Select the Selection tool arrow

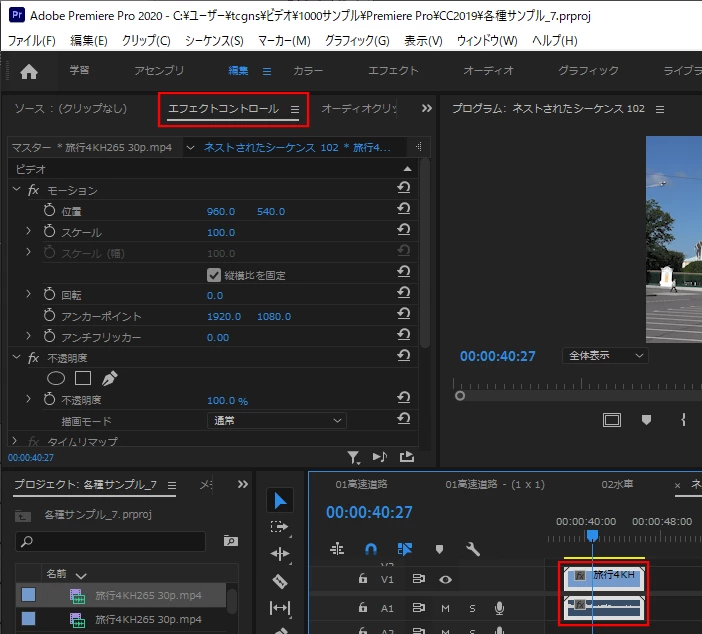coord(280,500)
